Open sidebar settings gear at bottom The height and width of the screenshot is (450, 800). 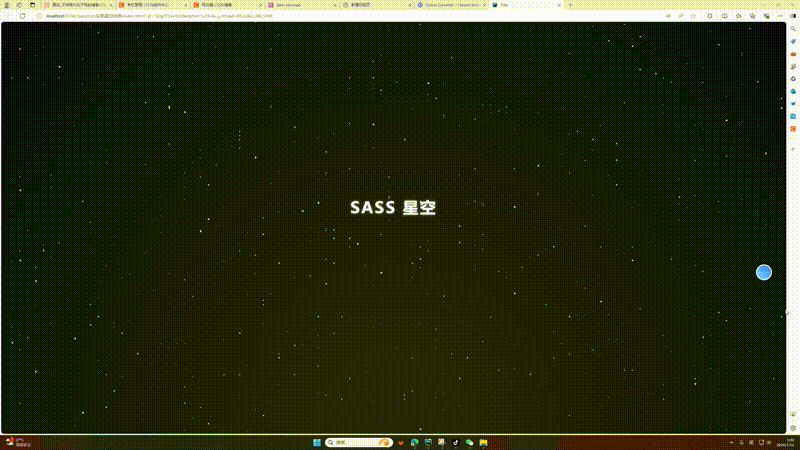point(793,428)
